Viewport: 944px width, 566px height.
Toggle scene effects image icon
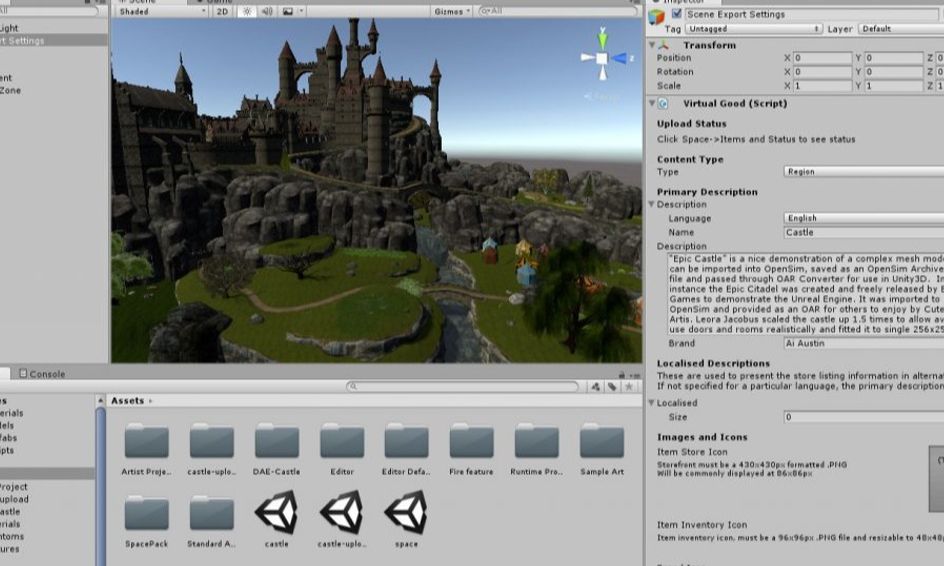pyautogui.click(x=288, y=11)
